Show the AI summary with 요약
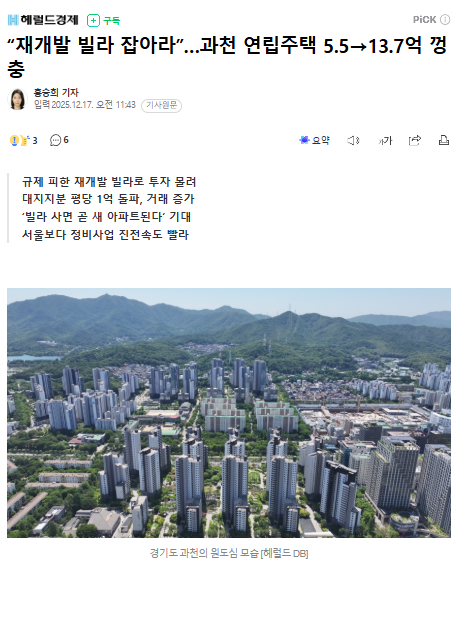 [314, 140]
